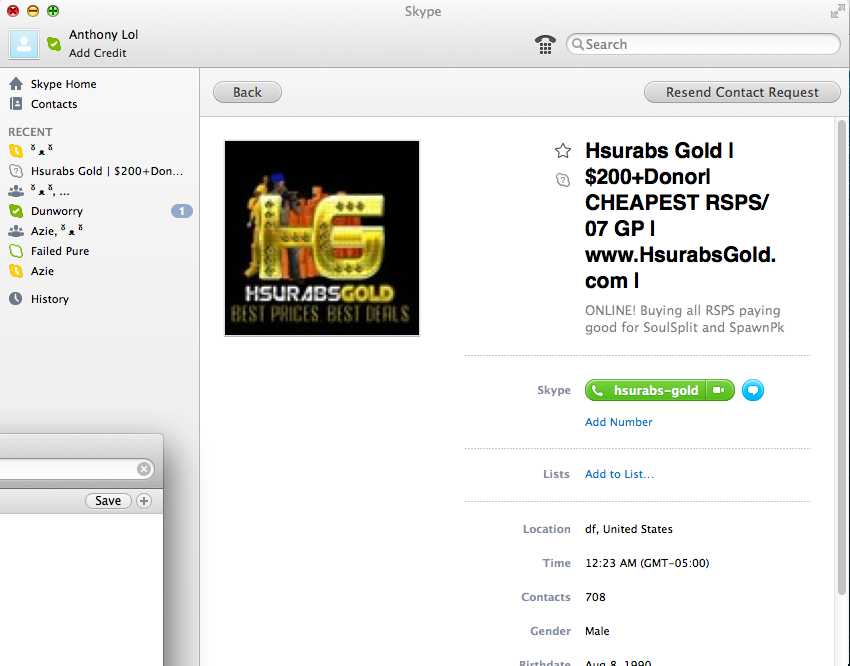Click the Search field

703,44
